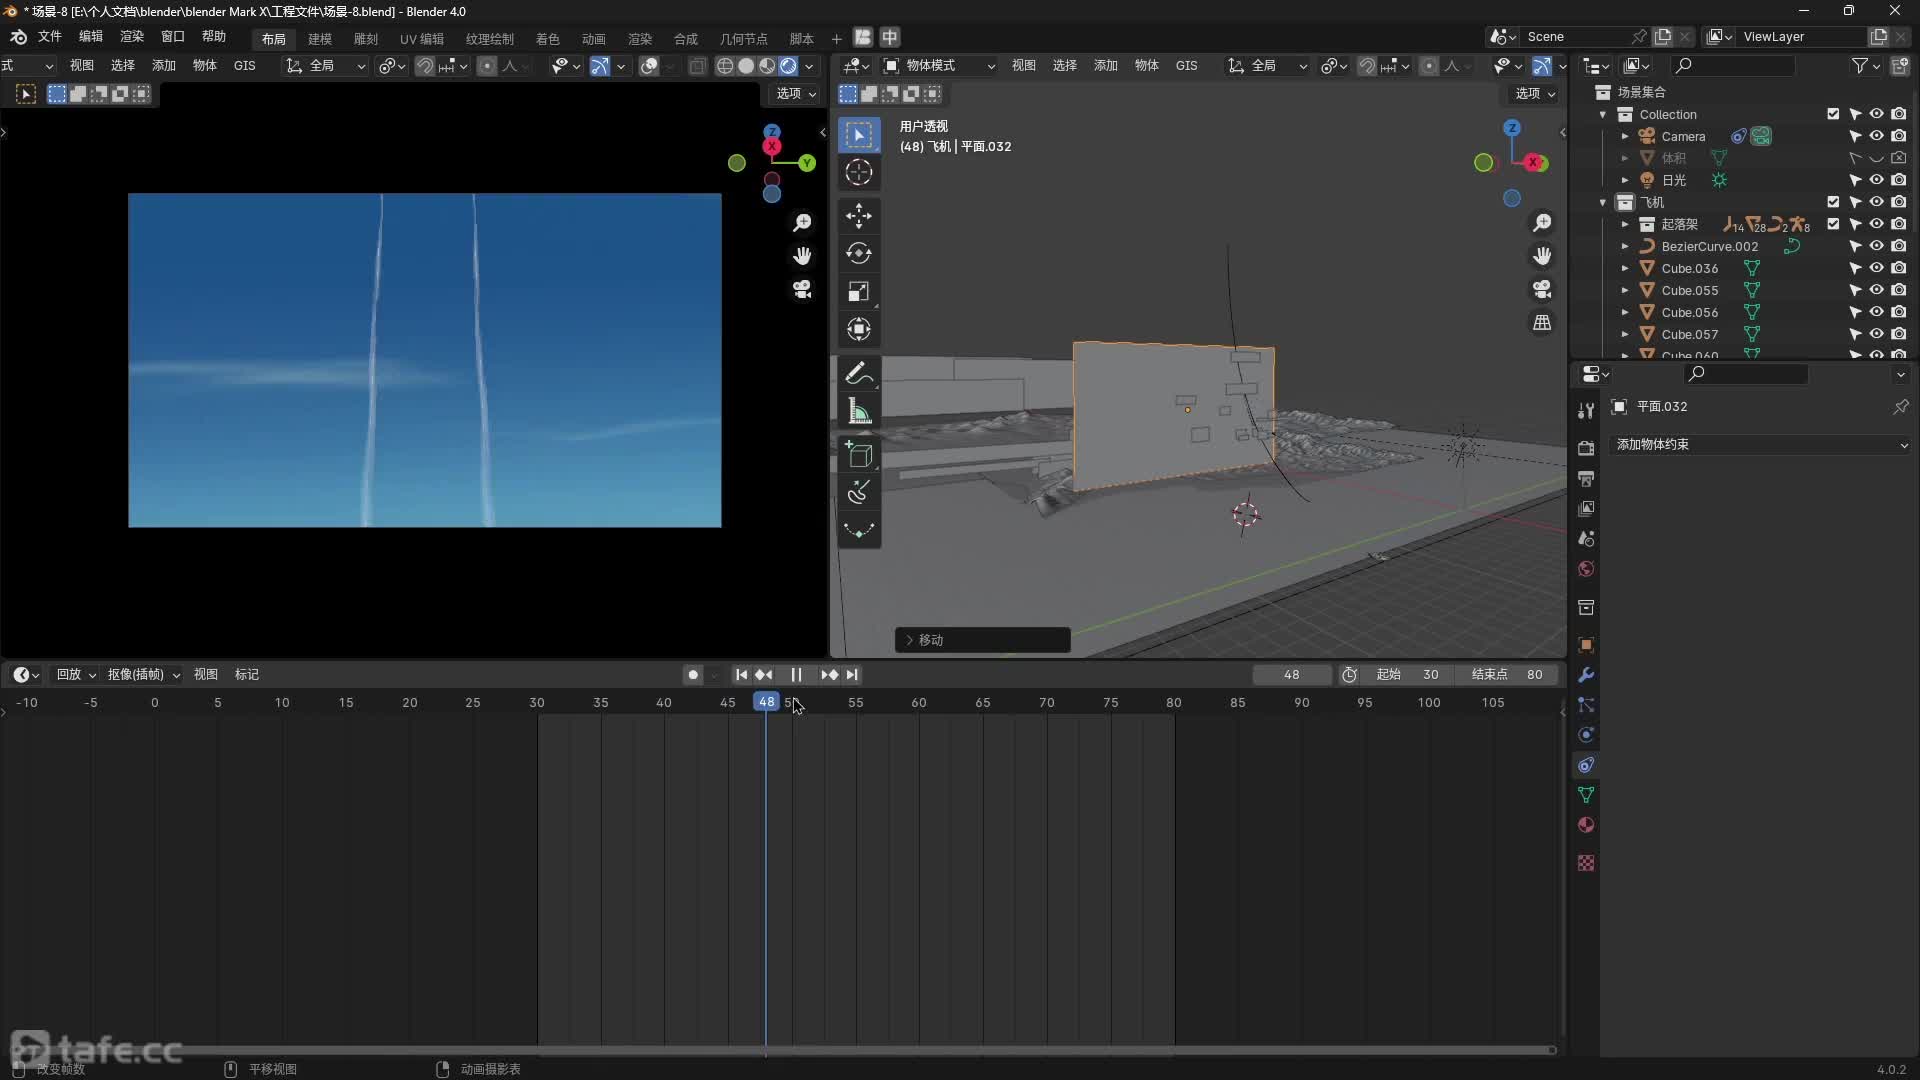Viewport: 1920px width, 1080px height.
Task: Open the timeline 标记 menu
Action: pyautogui.click(x=247, y=675)
